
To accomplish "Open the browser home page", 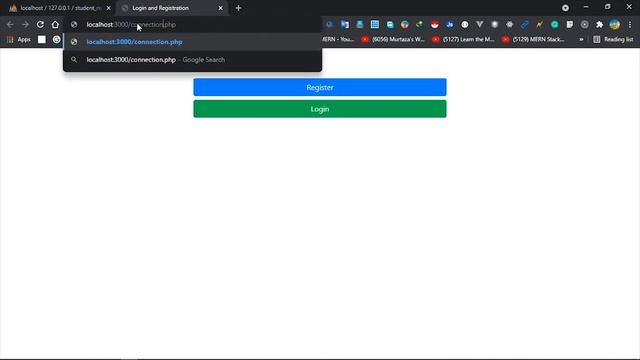I will [x=55, y=24].
